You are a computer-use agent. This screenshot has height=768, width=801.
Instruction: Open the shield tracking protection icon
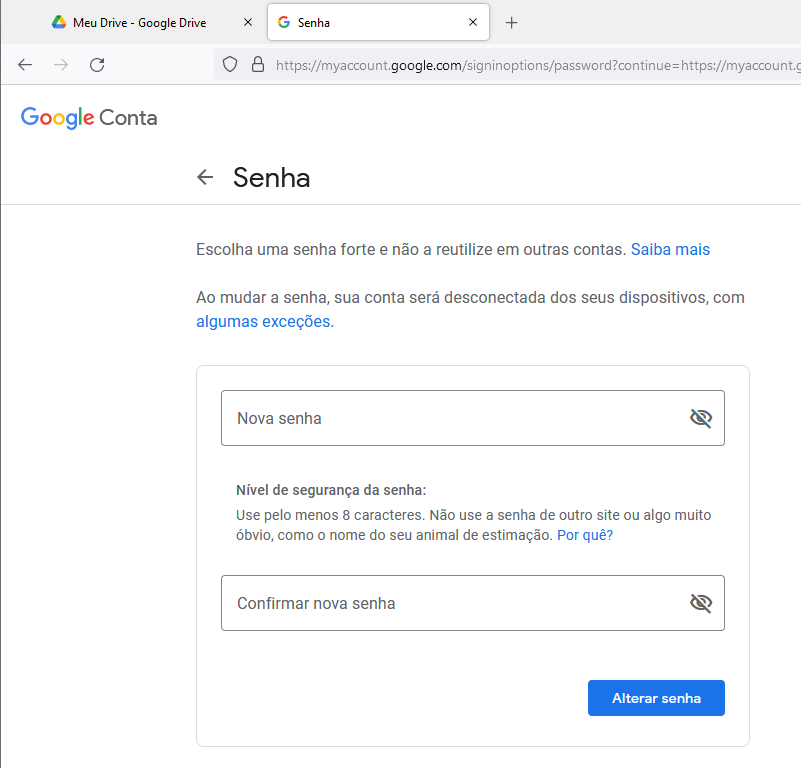(x=230, y=64)
